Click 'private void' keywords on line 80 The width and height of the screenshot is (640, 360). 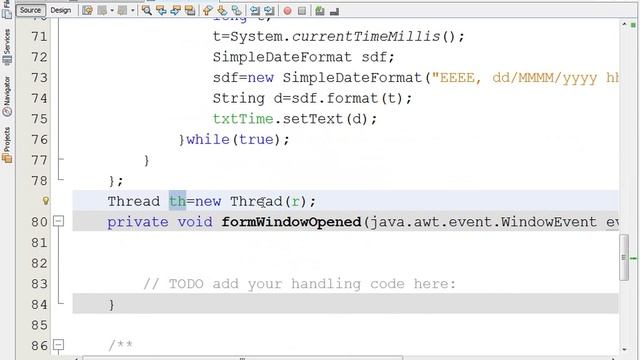pyautogui.click(x=160, y=222)
